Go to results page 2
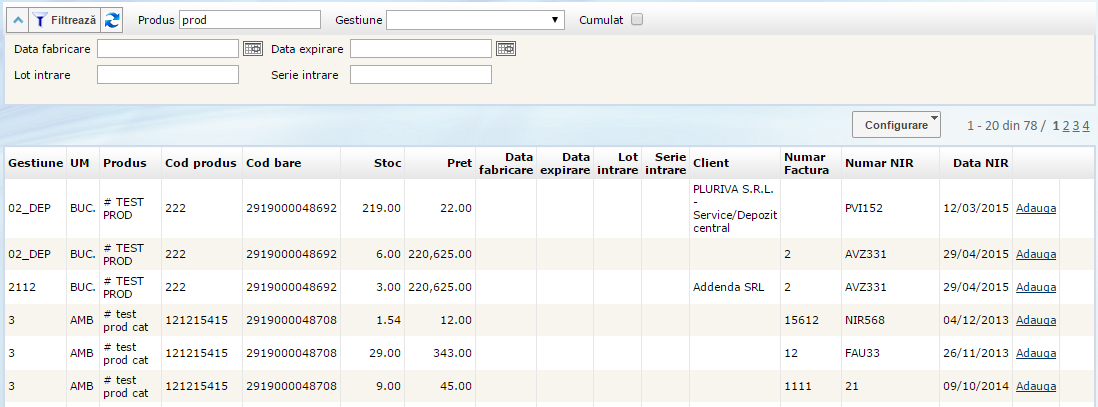This screenshot has width=1098, height=407. click(1065, 125)
